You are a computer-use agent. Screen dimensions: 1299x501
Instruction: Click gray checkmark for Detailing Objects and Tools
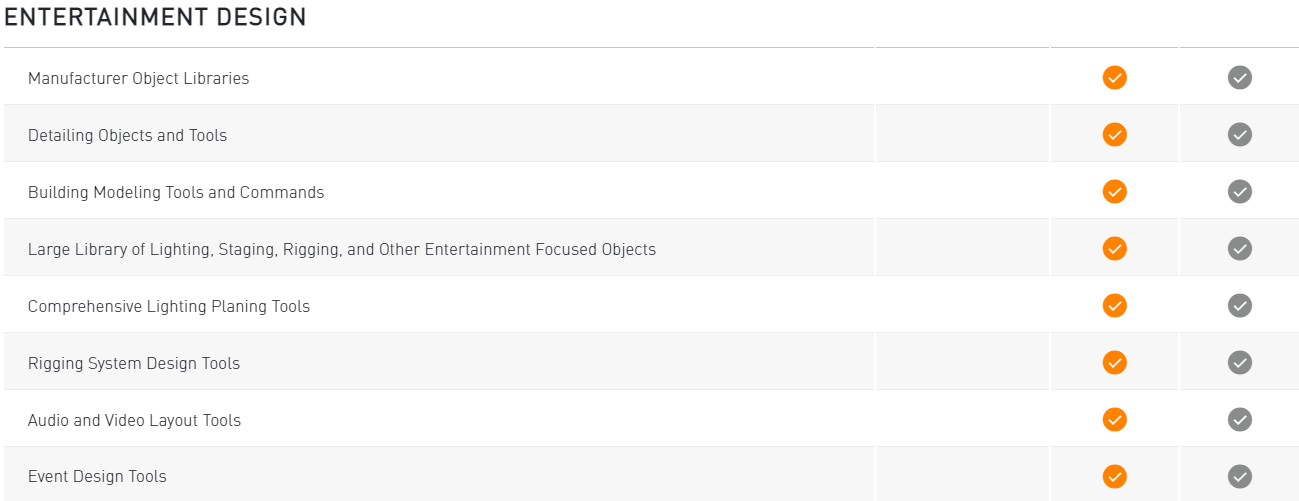pyautogui.click(x=1239, y=134)
